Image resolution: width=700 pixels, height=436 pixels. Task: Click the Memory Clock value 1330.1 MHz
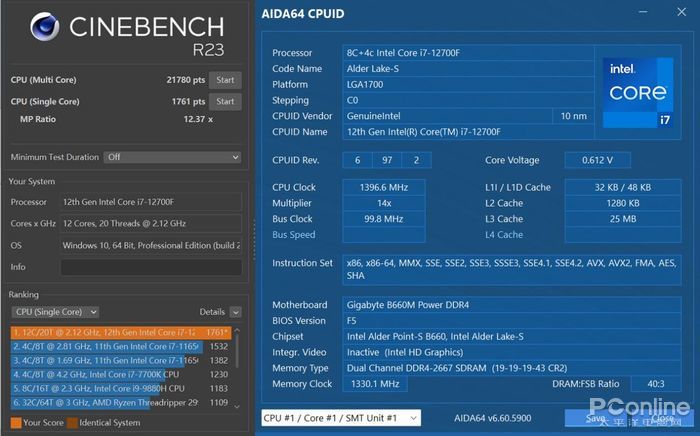click(x=375, y=384)
